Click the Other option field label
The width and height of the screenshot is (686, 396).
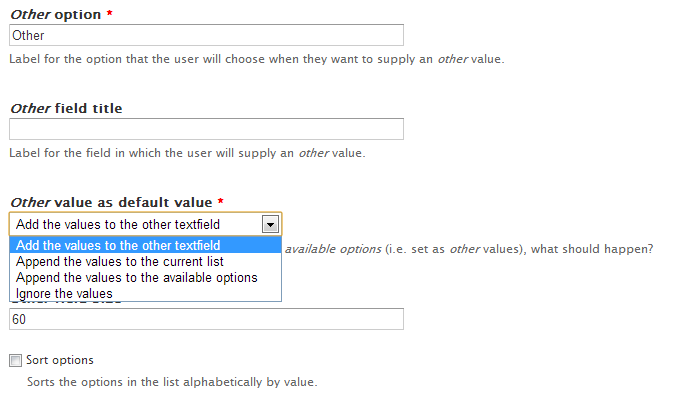56,14
